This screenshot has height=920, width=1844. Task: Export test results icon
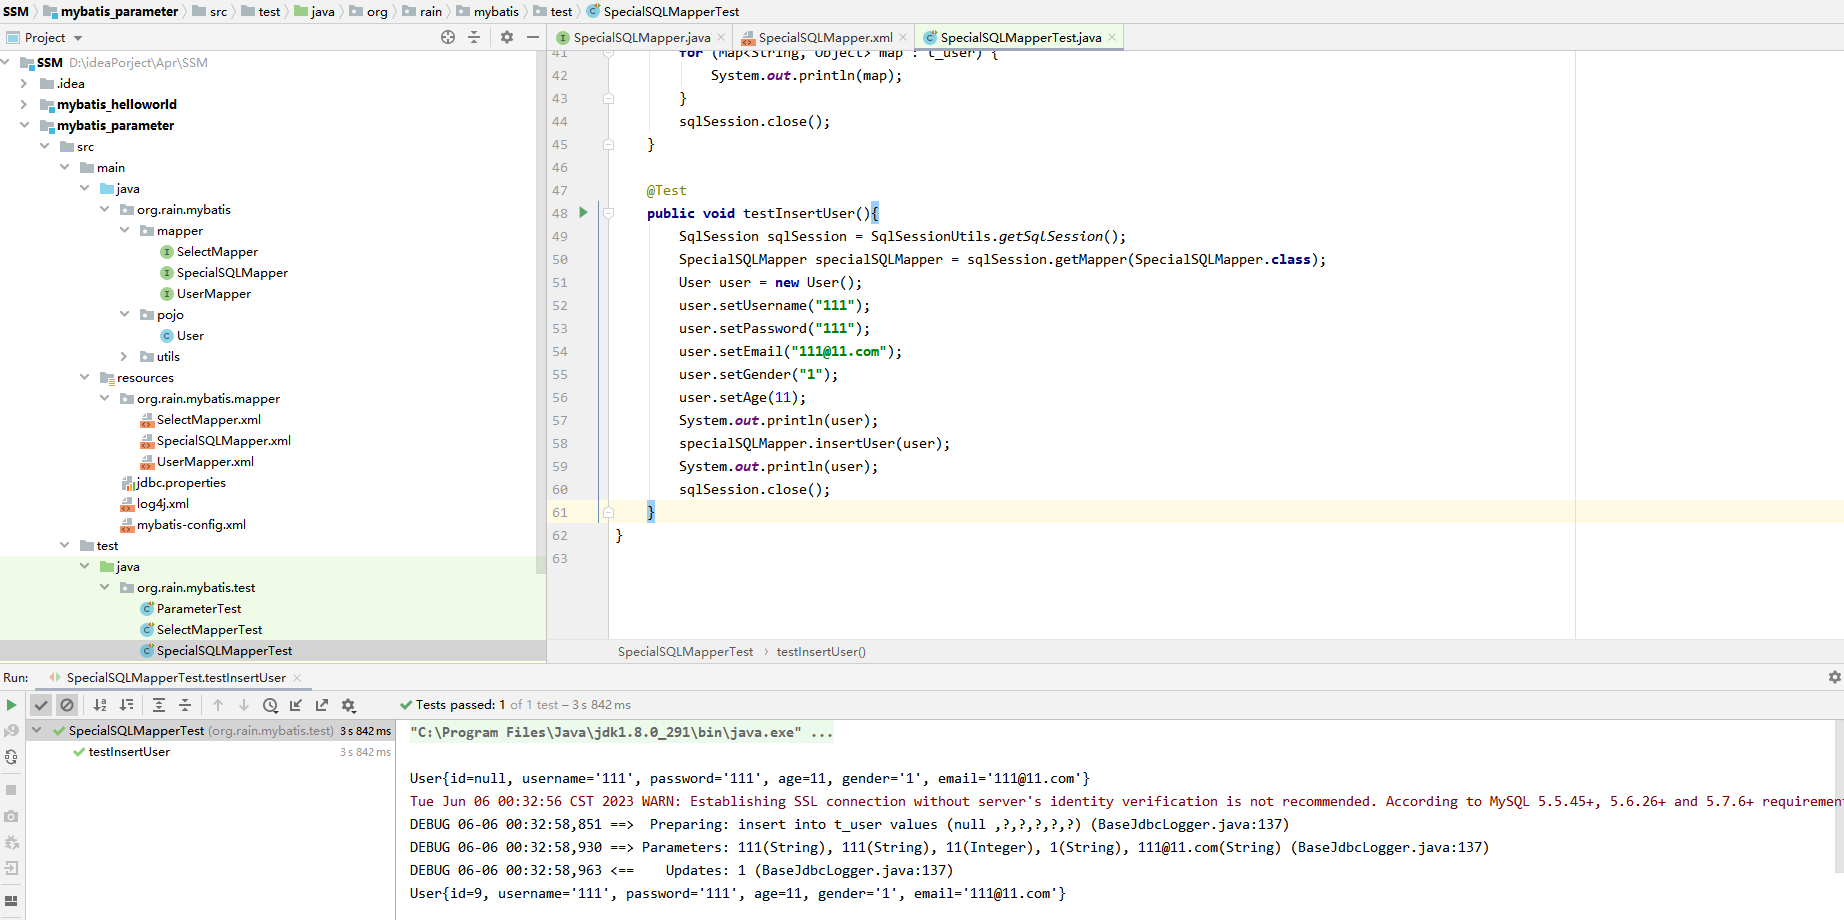point(322,705)
